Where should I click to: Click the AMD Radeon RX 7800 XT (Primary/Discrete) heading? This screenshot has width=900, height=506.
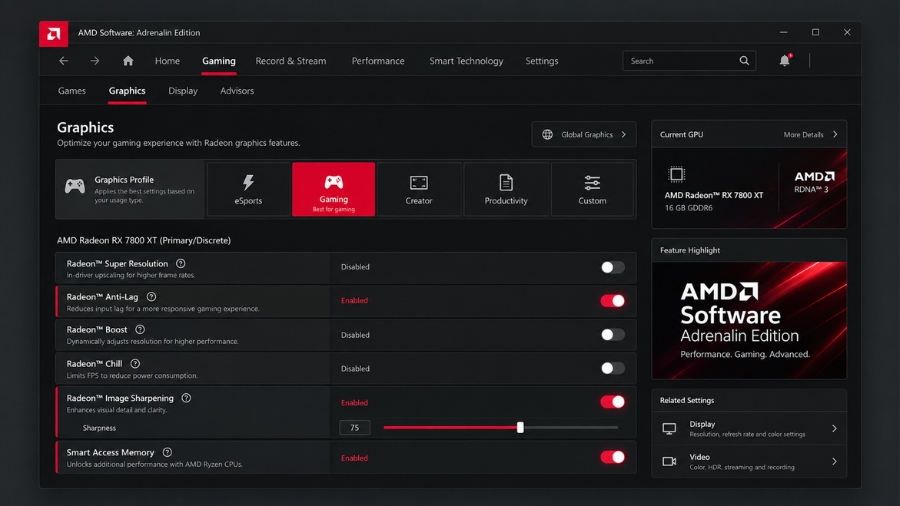coord(143,240)
